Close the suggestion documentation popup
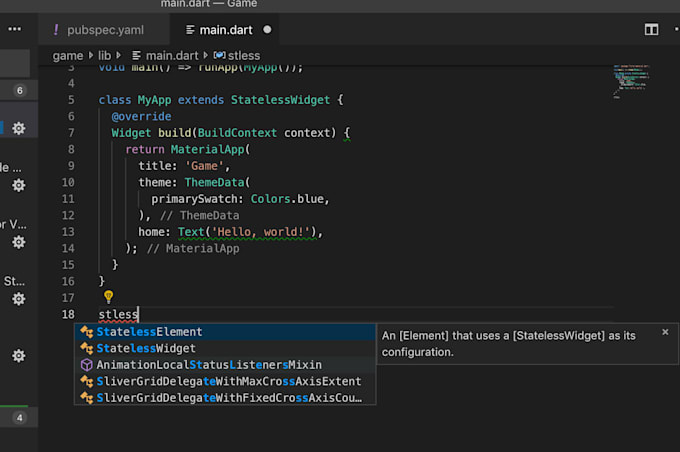The width and height of the screenshot is (680, 452). pos(665,332)
